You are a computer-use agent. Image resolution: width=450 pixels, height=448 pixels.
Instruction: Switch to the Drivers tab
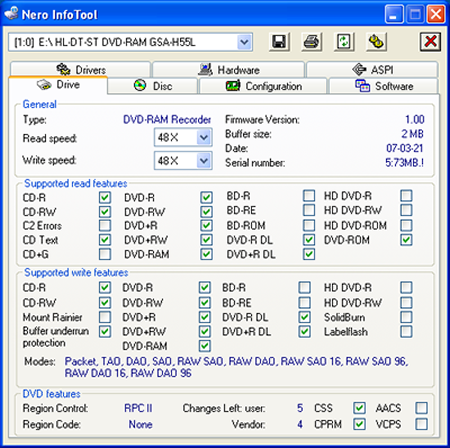coord(80,69)
